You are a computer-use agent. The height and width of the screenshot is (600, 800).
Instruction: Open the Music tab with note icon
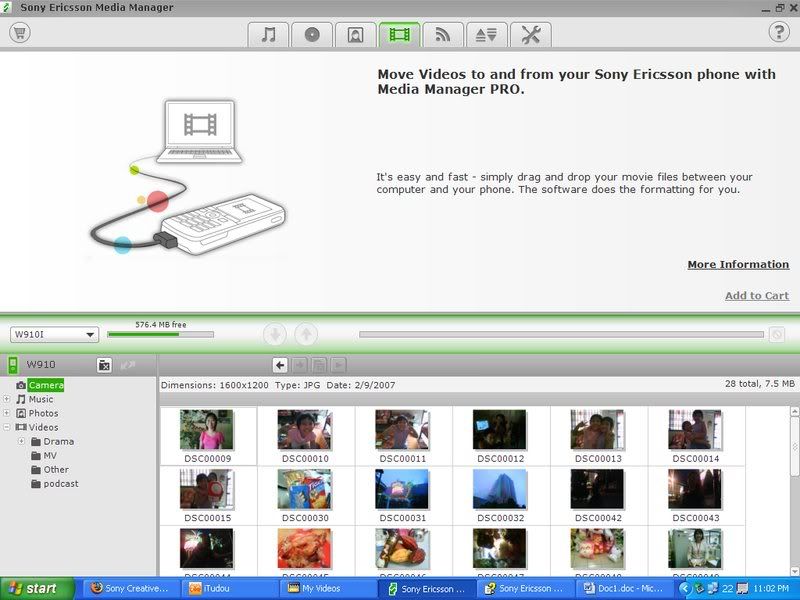268,34
